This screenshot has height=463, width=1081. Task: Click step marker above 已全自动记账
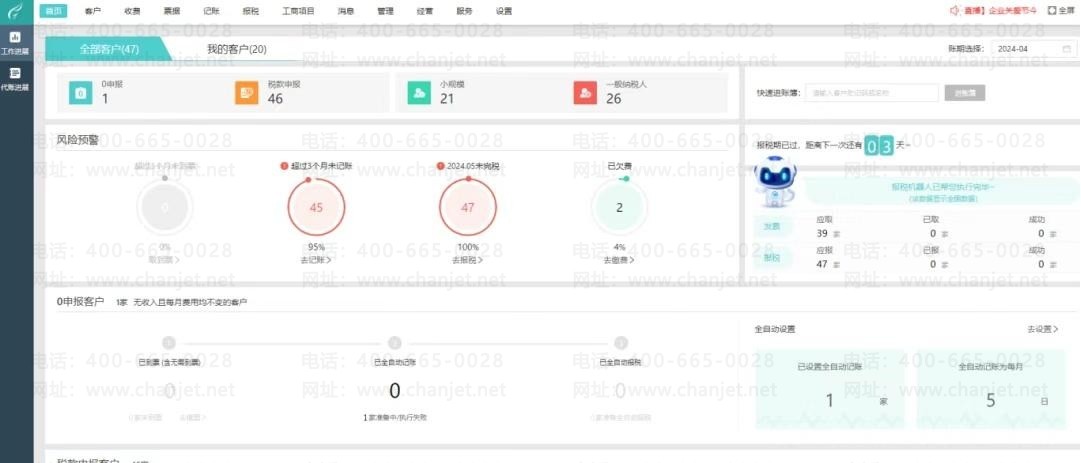(x=394, y=343)
